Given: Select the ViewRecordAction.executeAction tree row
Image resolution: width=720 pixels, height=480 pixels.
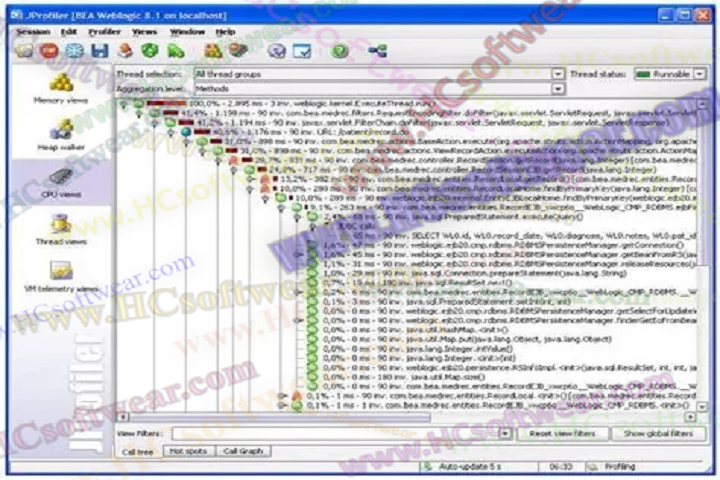Looking at the screenshot, I should (454, 151).
